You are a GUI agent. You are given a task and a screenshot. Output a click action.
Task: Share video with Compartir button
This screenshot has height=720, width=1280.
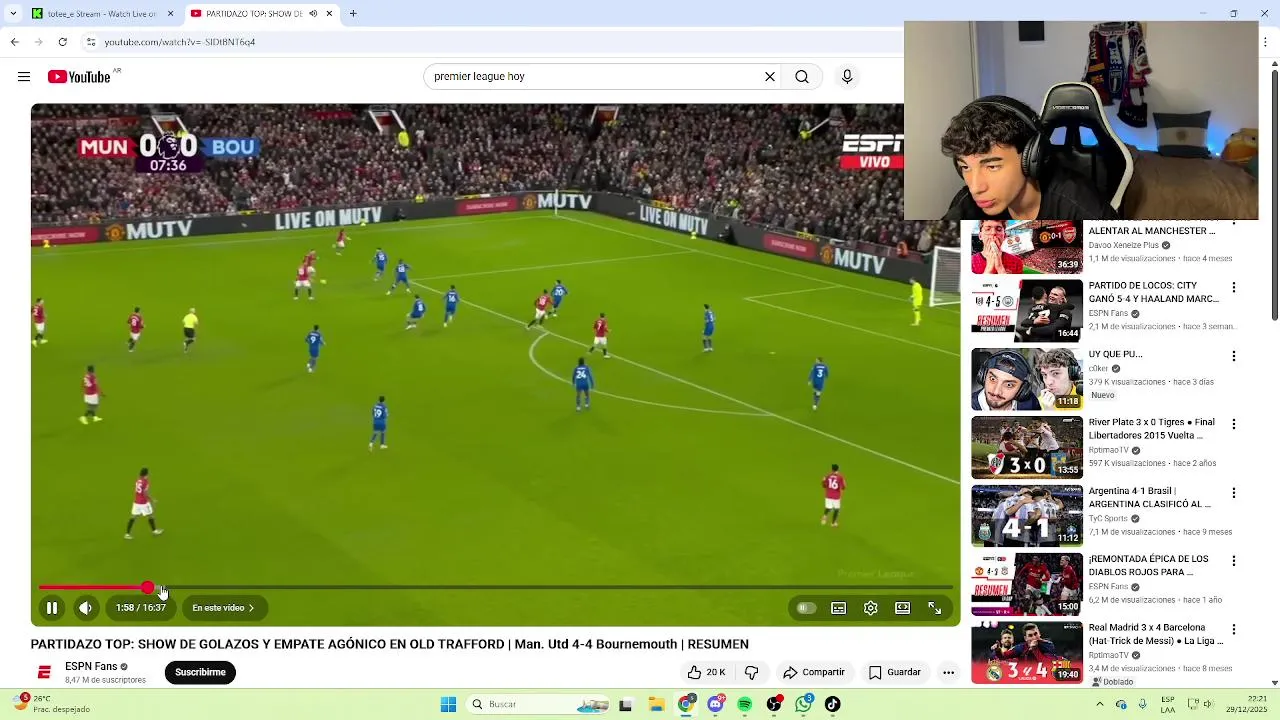[x=814, y=672]
